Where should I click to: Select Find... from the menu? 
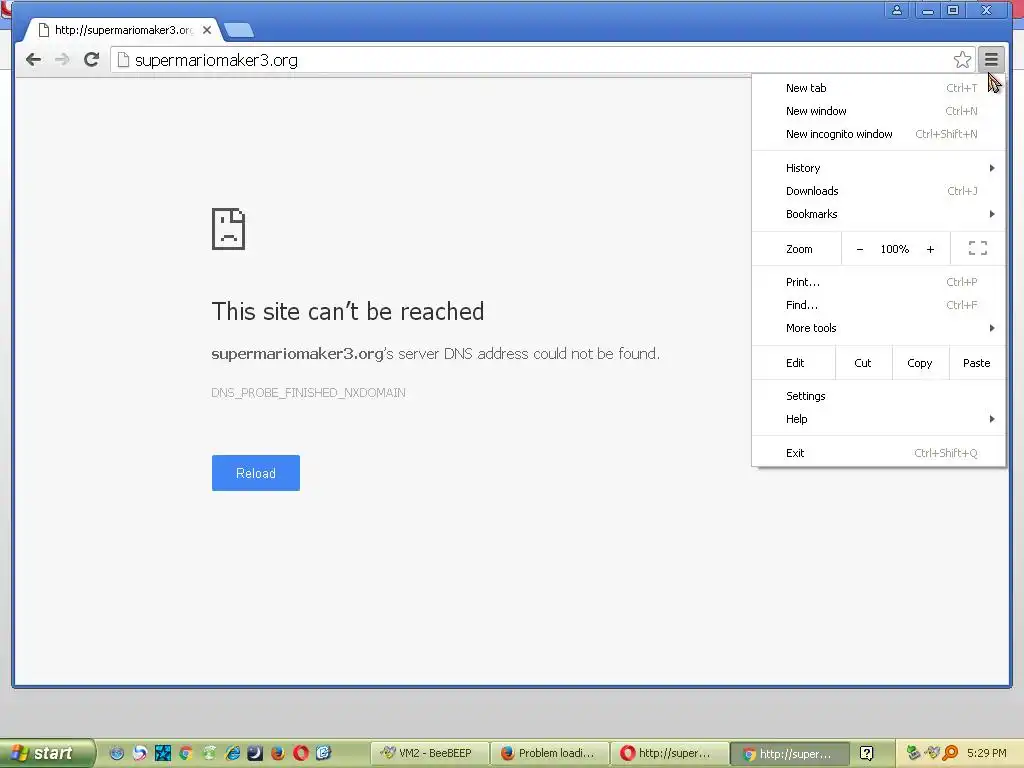878,305
